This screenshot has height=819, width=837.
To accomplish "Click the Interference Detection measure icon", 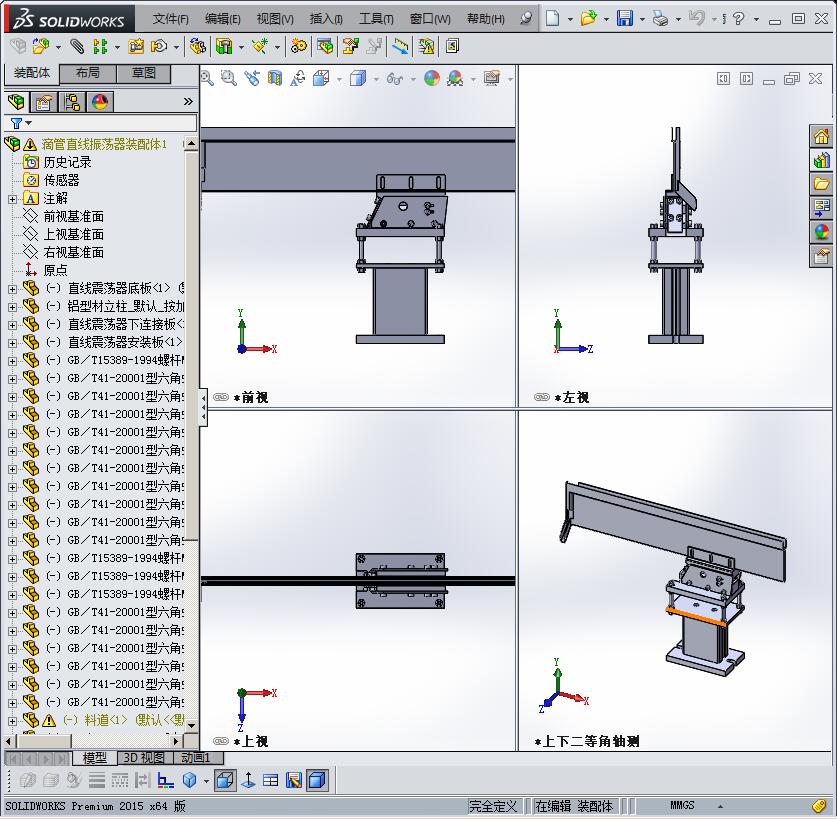I will click(x=400, y=46).
